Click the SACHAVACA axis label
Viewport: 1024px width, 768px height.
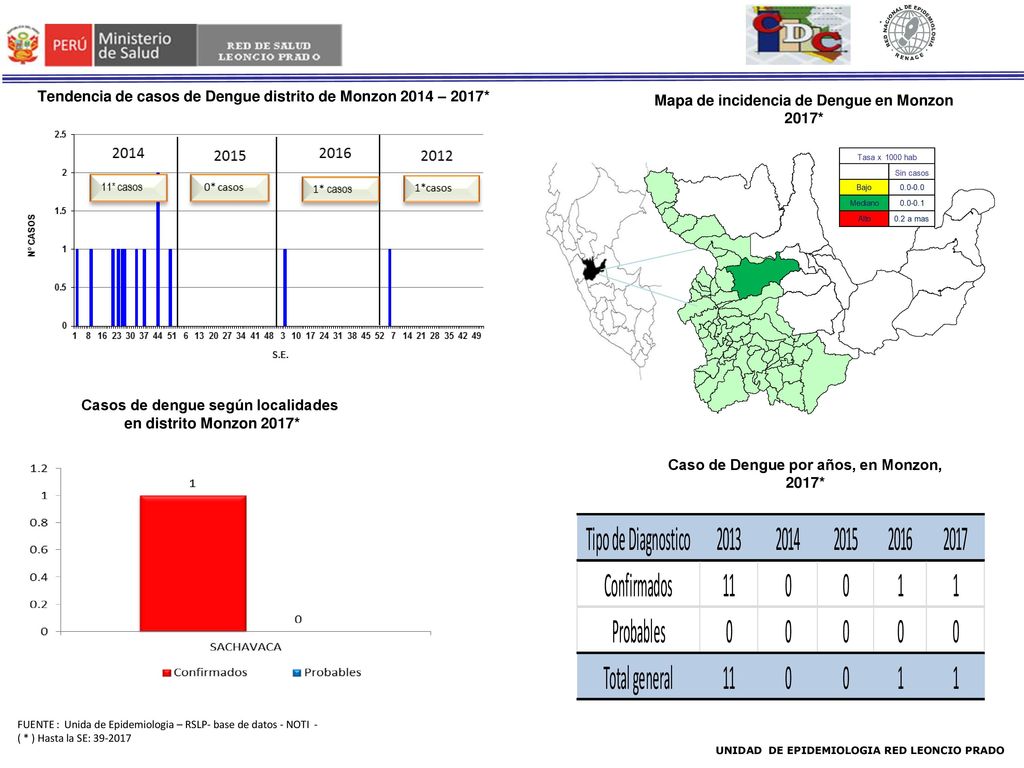point(246,647)
